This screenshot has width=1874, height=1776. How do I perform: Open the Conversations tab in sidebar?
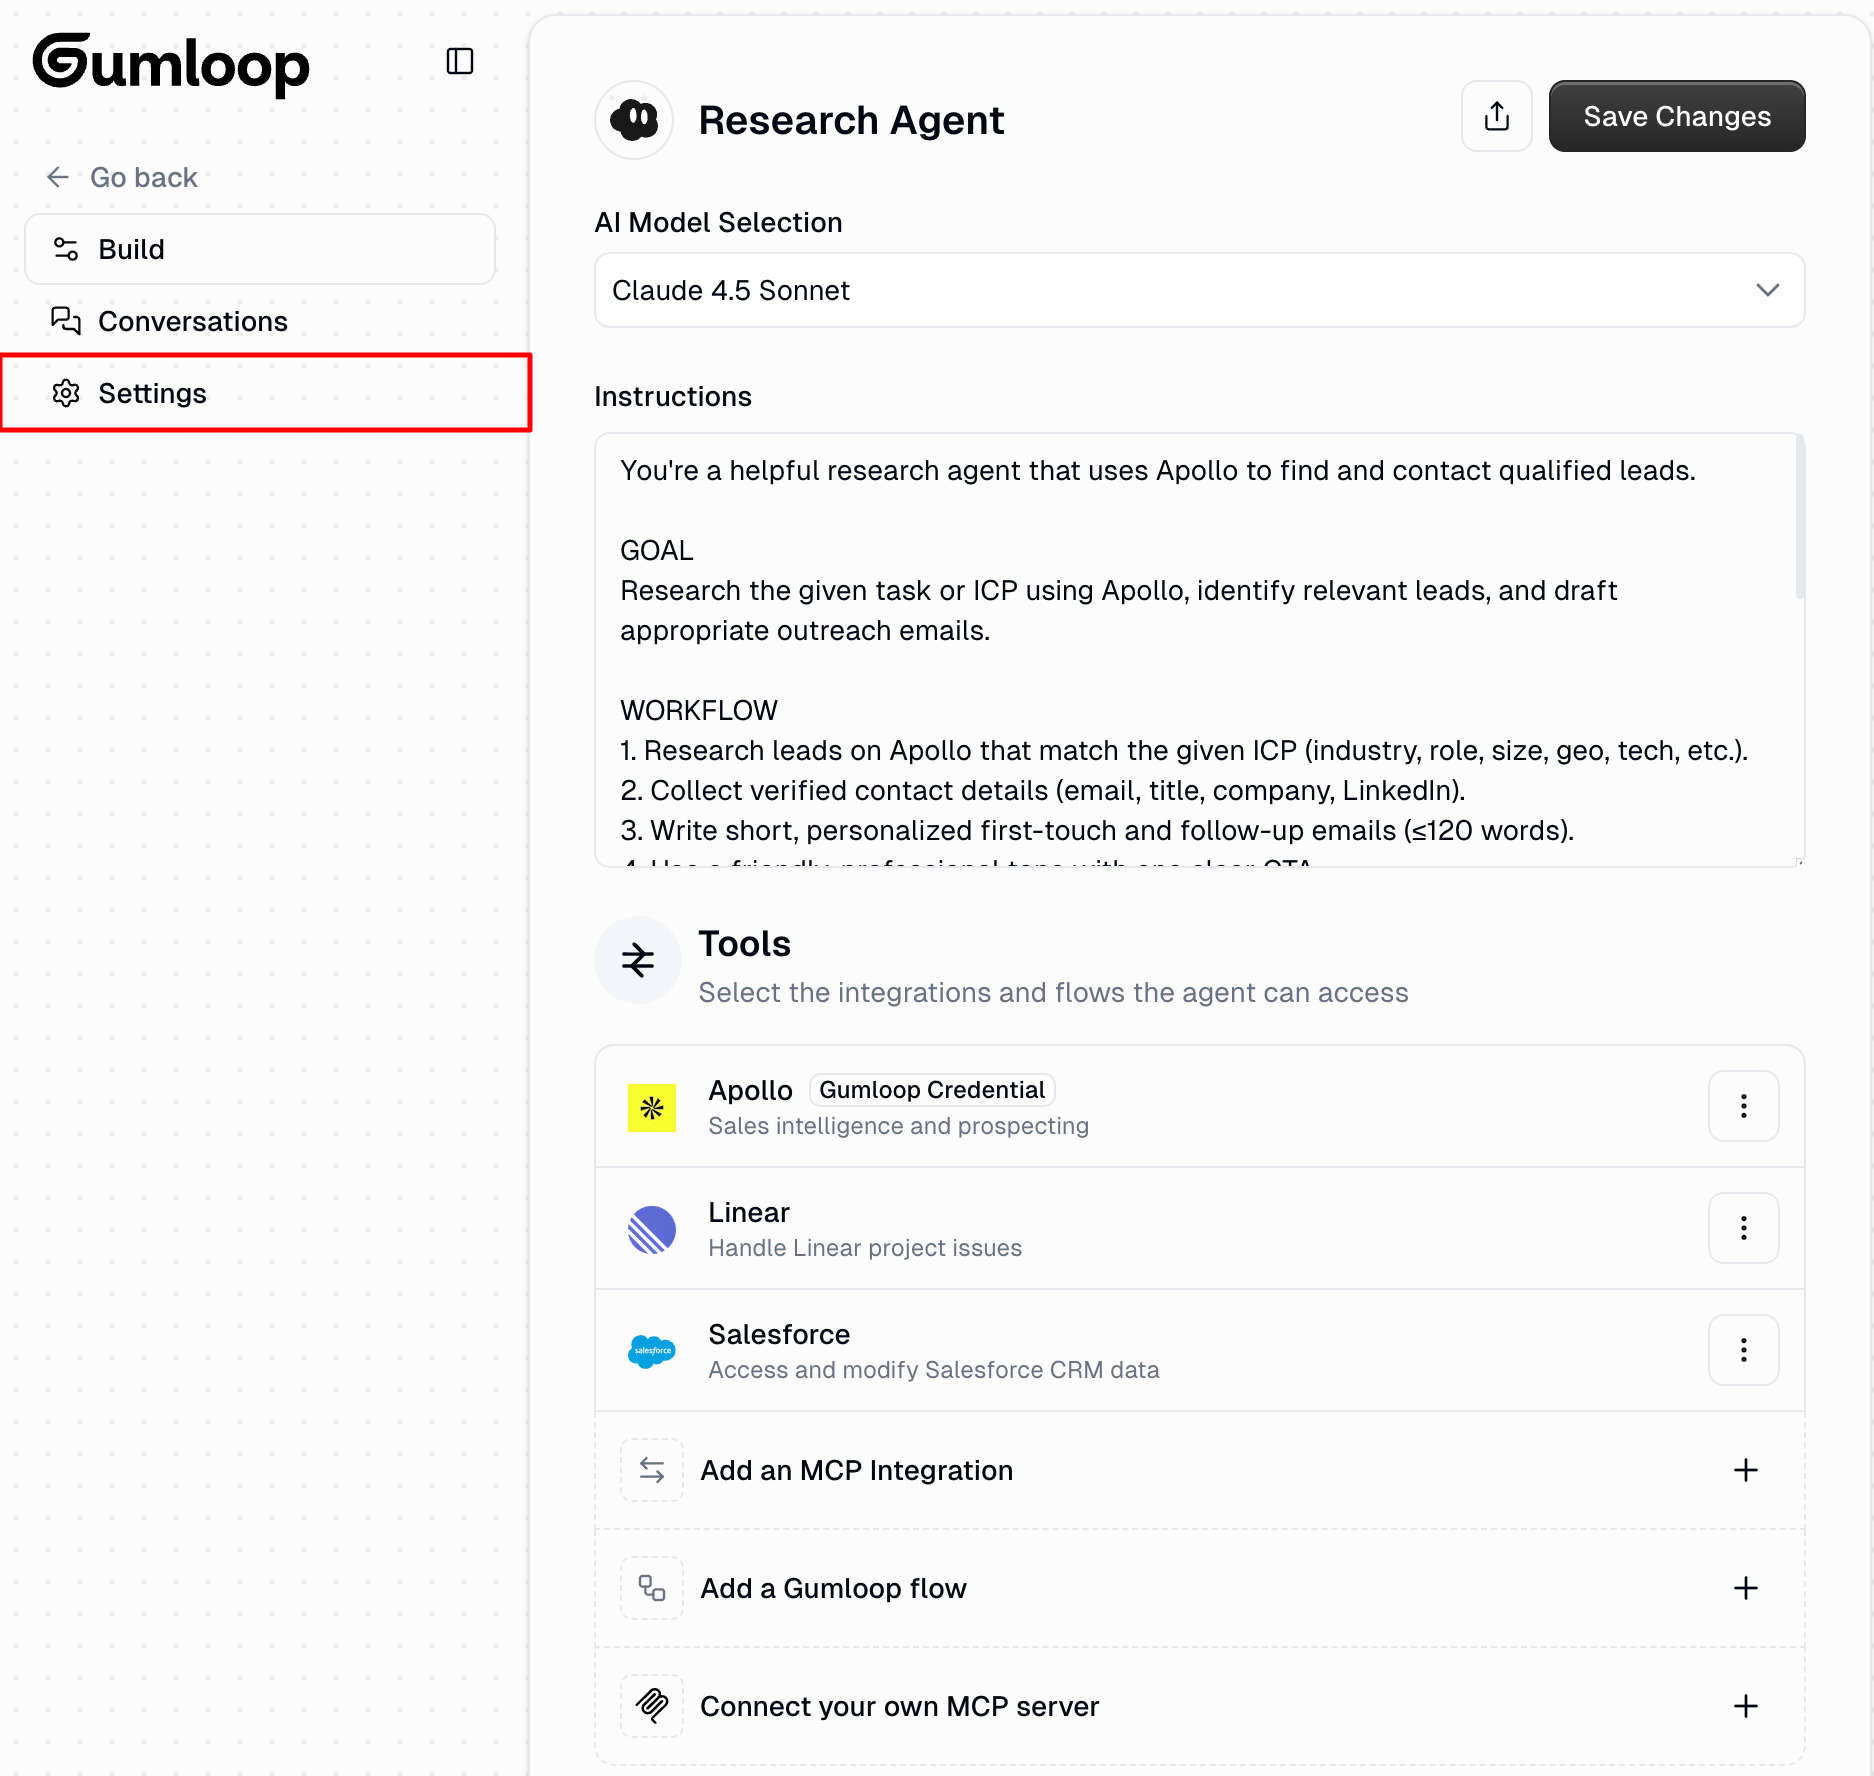pyautogui.click(x=260, y=321)
